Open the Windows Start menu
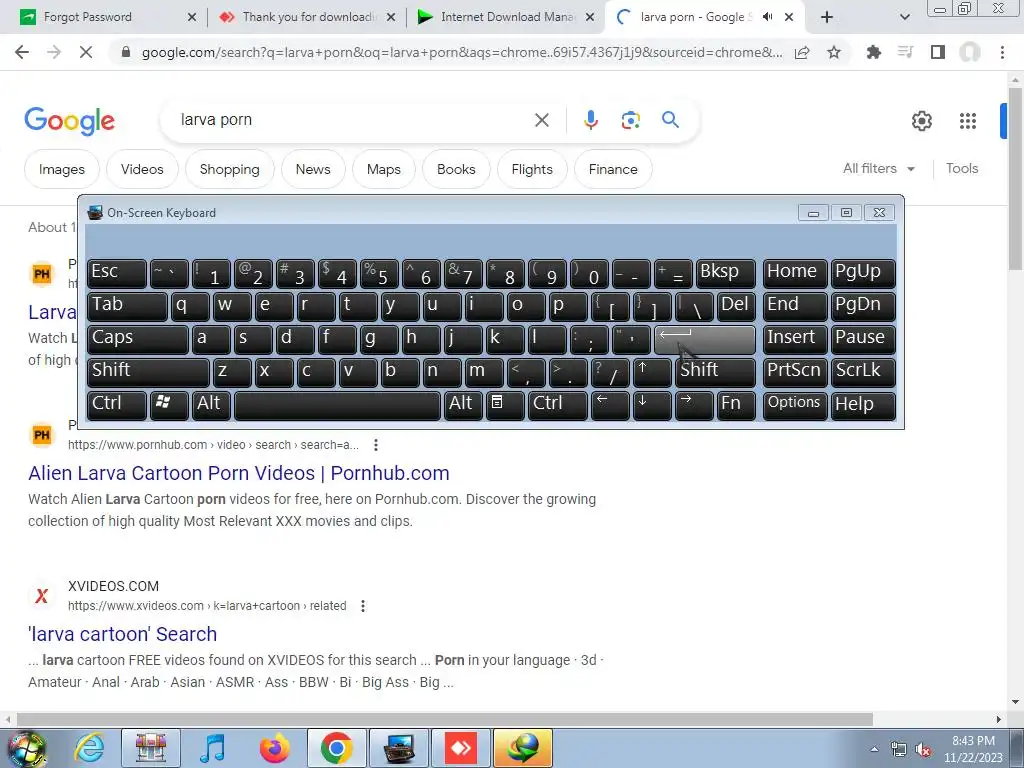The width and height of the screenshot is (1024, 768). (26, 748)
